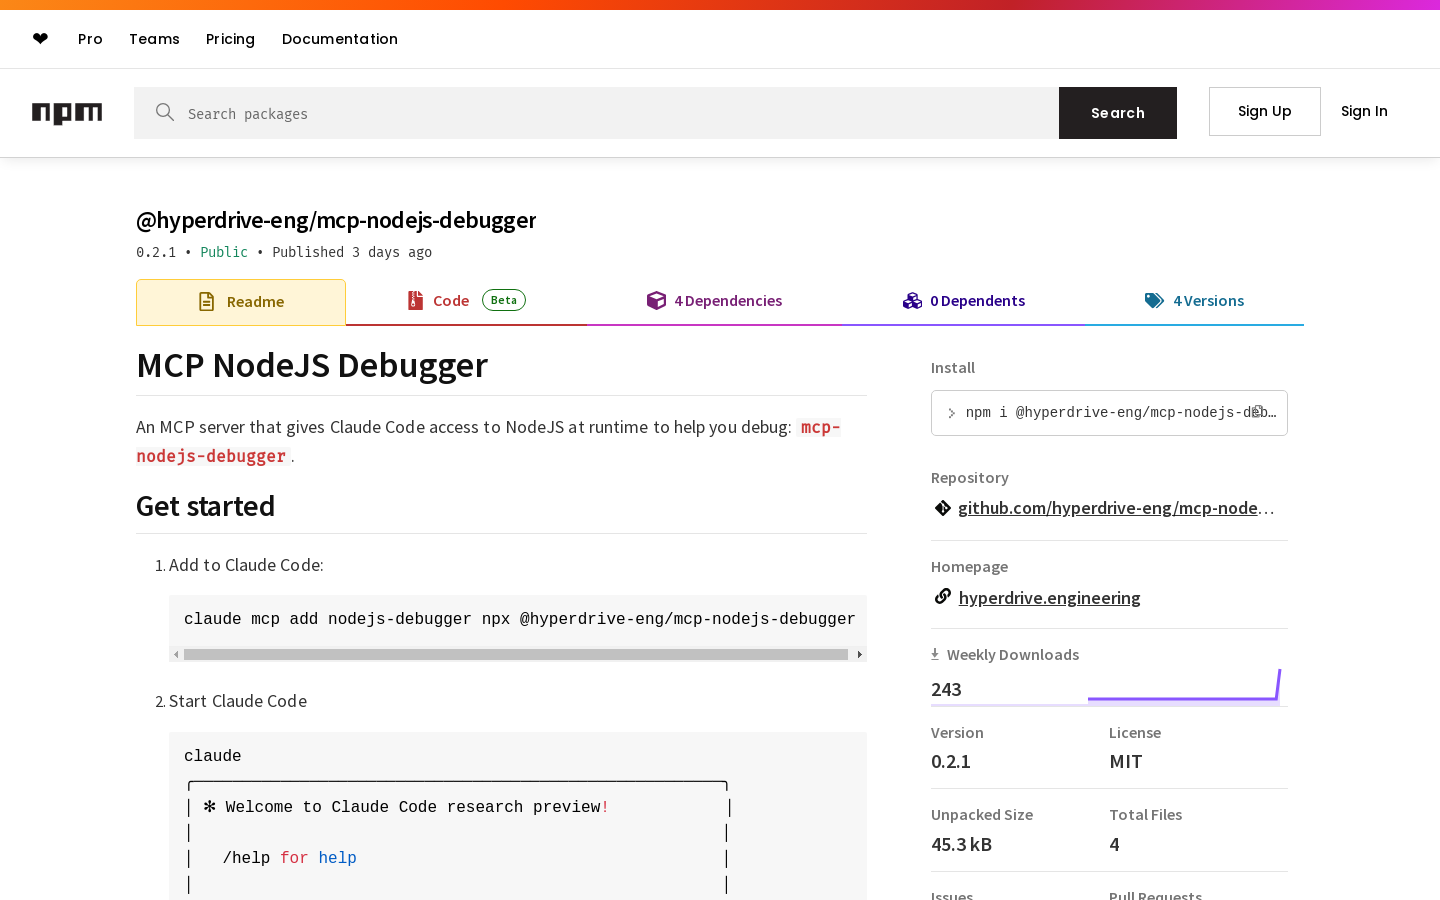Click the weekly downloads value 243
Screen dimensions: 1440x900
(x=946, y=689)
